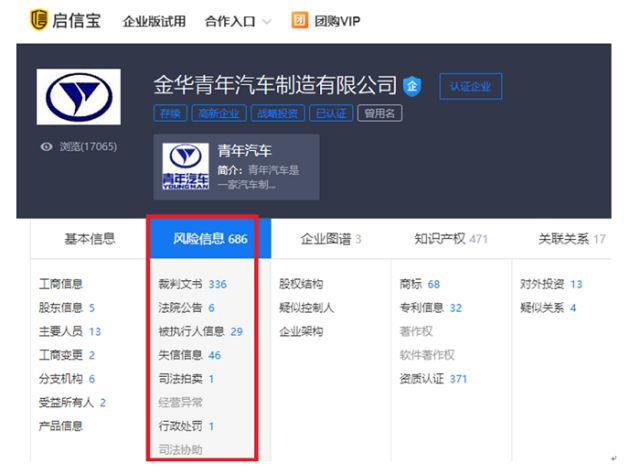The width and height of the screenshot is (640, 475).
Task: Open the 企业图谱 tab
Action: pyautogui.click(x=331, y=238)
